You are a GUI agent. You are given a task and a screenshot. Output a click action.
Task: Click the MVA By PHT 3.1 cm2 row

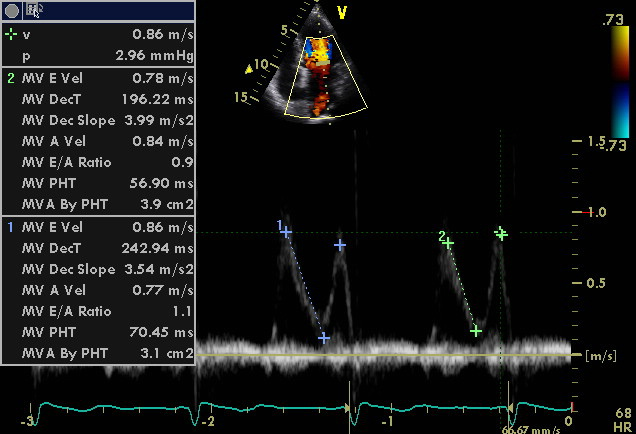[100, 353]
